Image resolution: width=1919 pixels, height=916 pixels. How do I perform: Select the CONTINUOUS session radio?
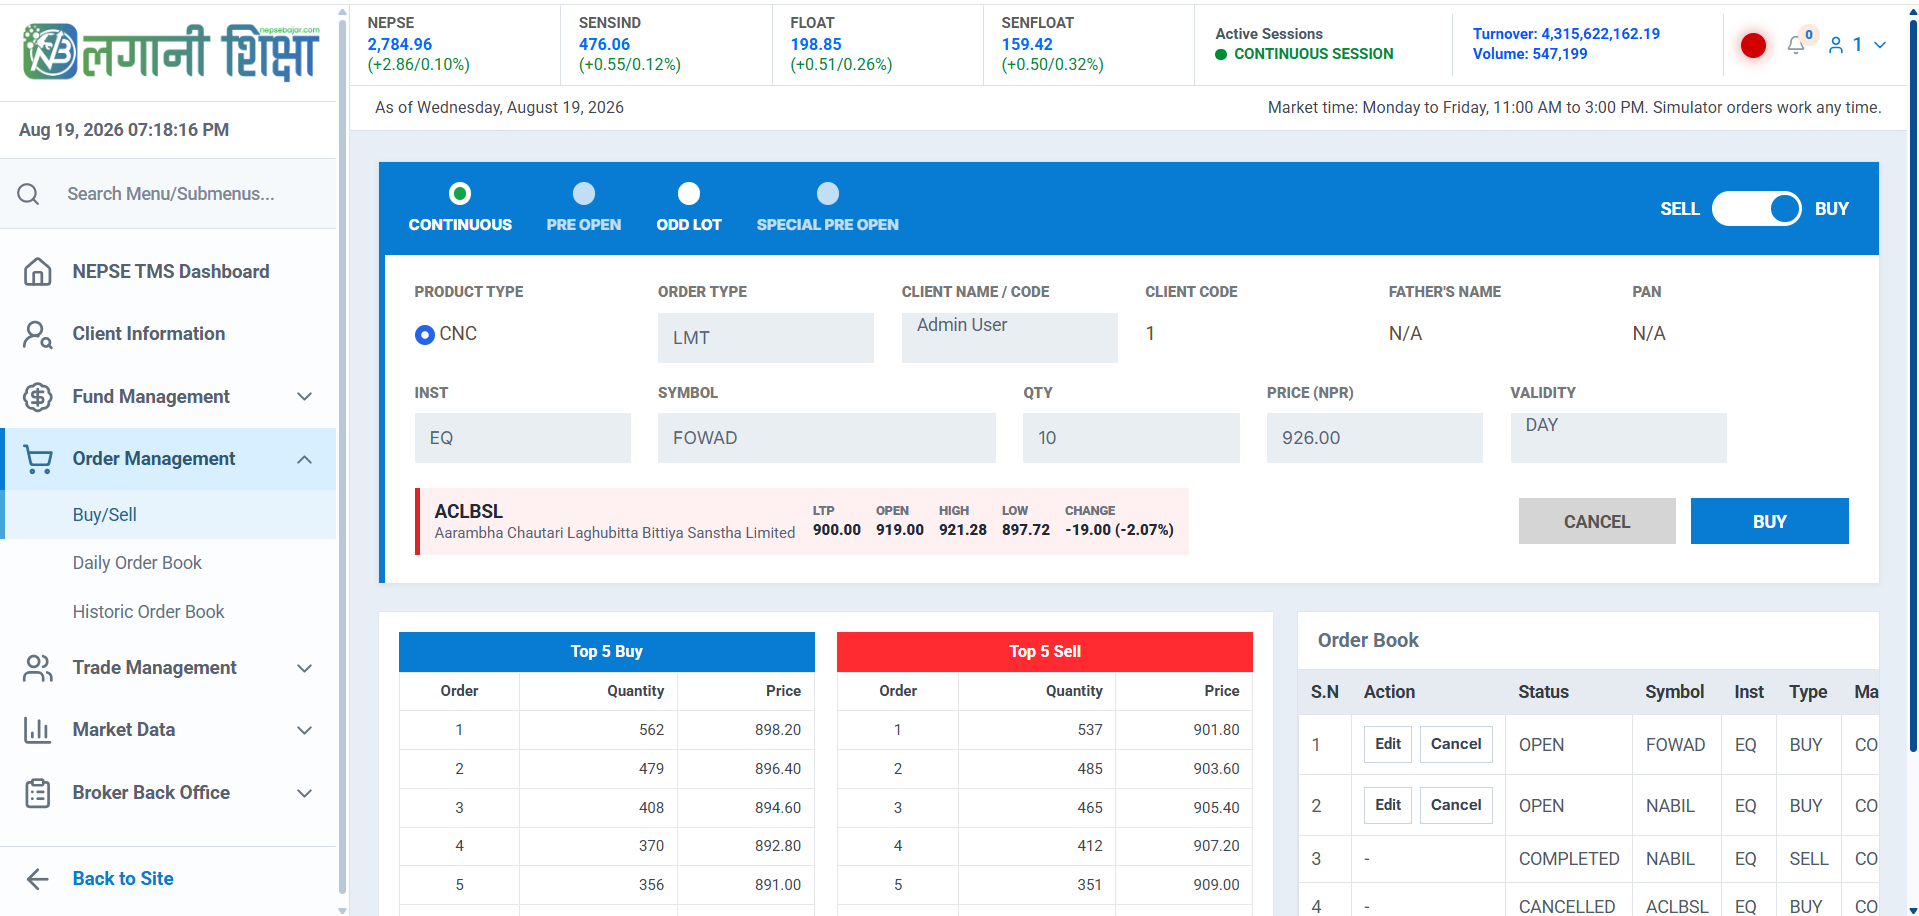coord(460,193)
